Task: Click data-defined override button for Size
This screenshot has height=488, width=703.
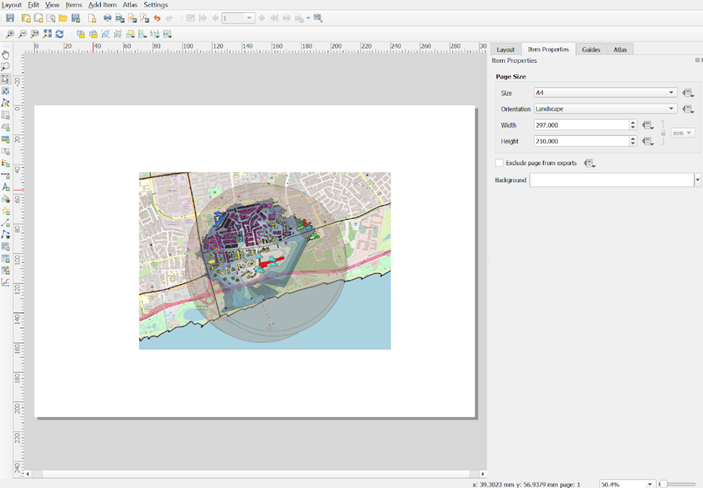Action: click(x=688, y=93)
